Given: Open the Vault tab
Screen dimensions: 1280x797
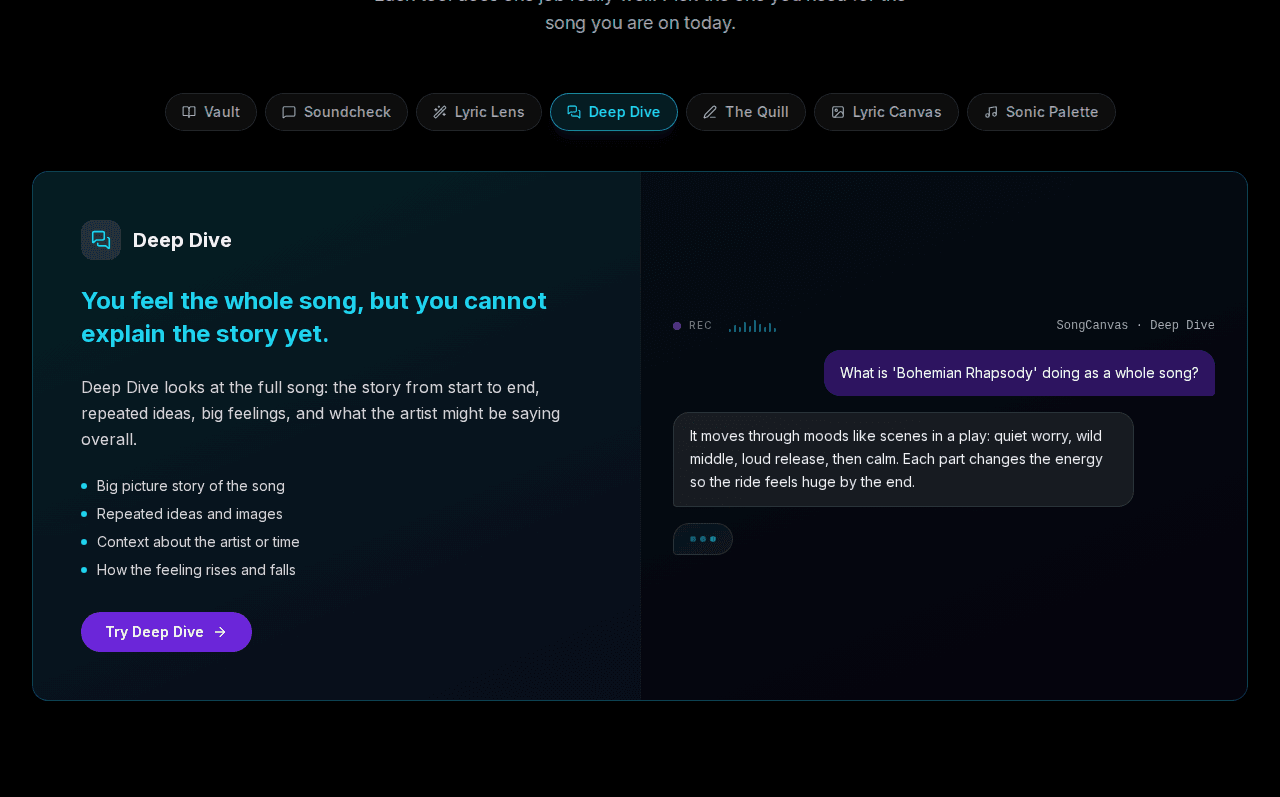Looking at the screenshot, I should point(211,112).
